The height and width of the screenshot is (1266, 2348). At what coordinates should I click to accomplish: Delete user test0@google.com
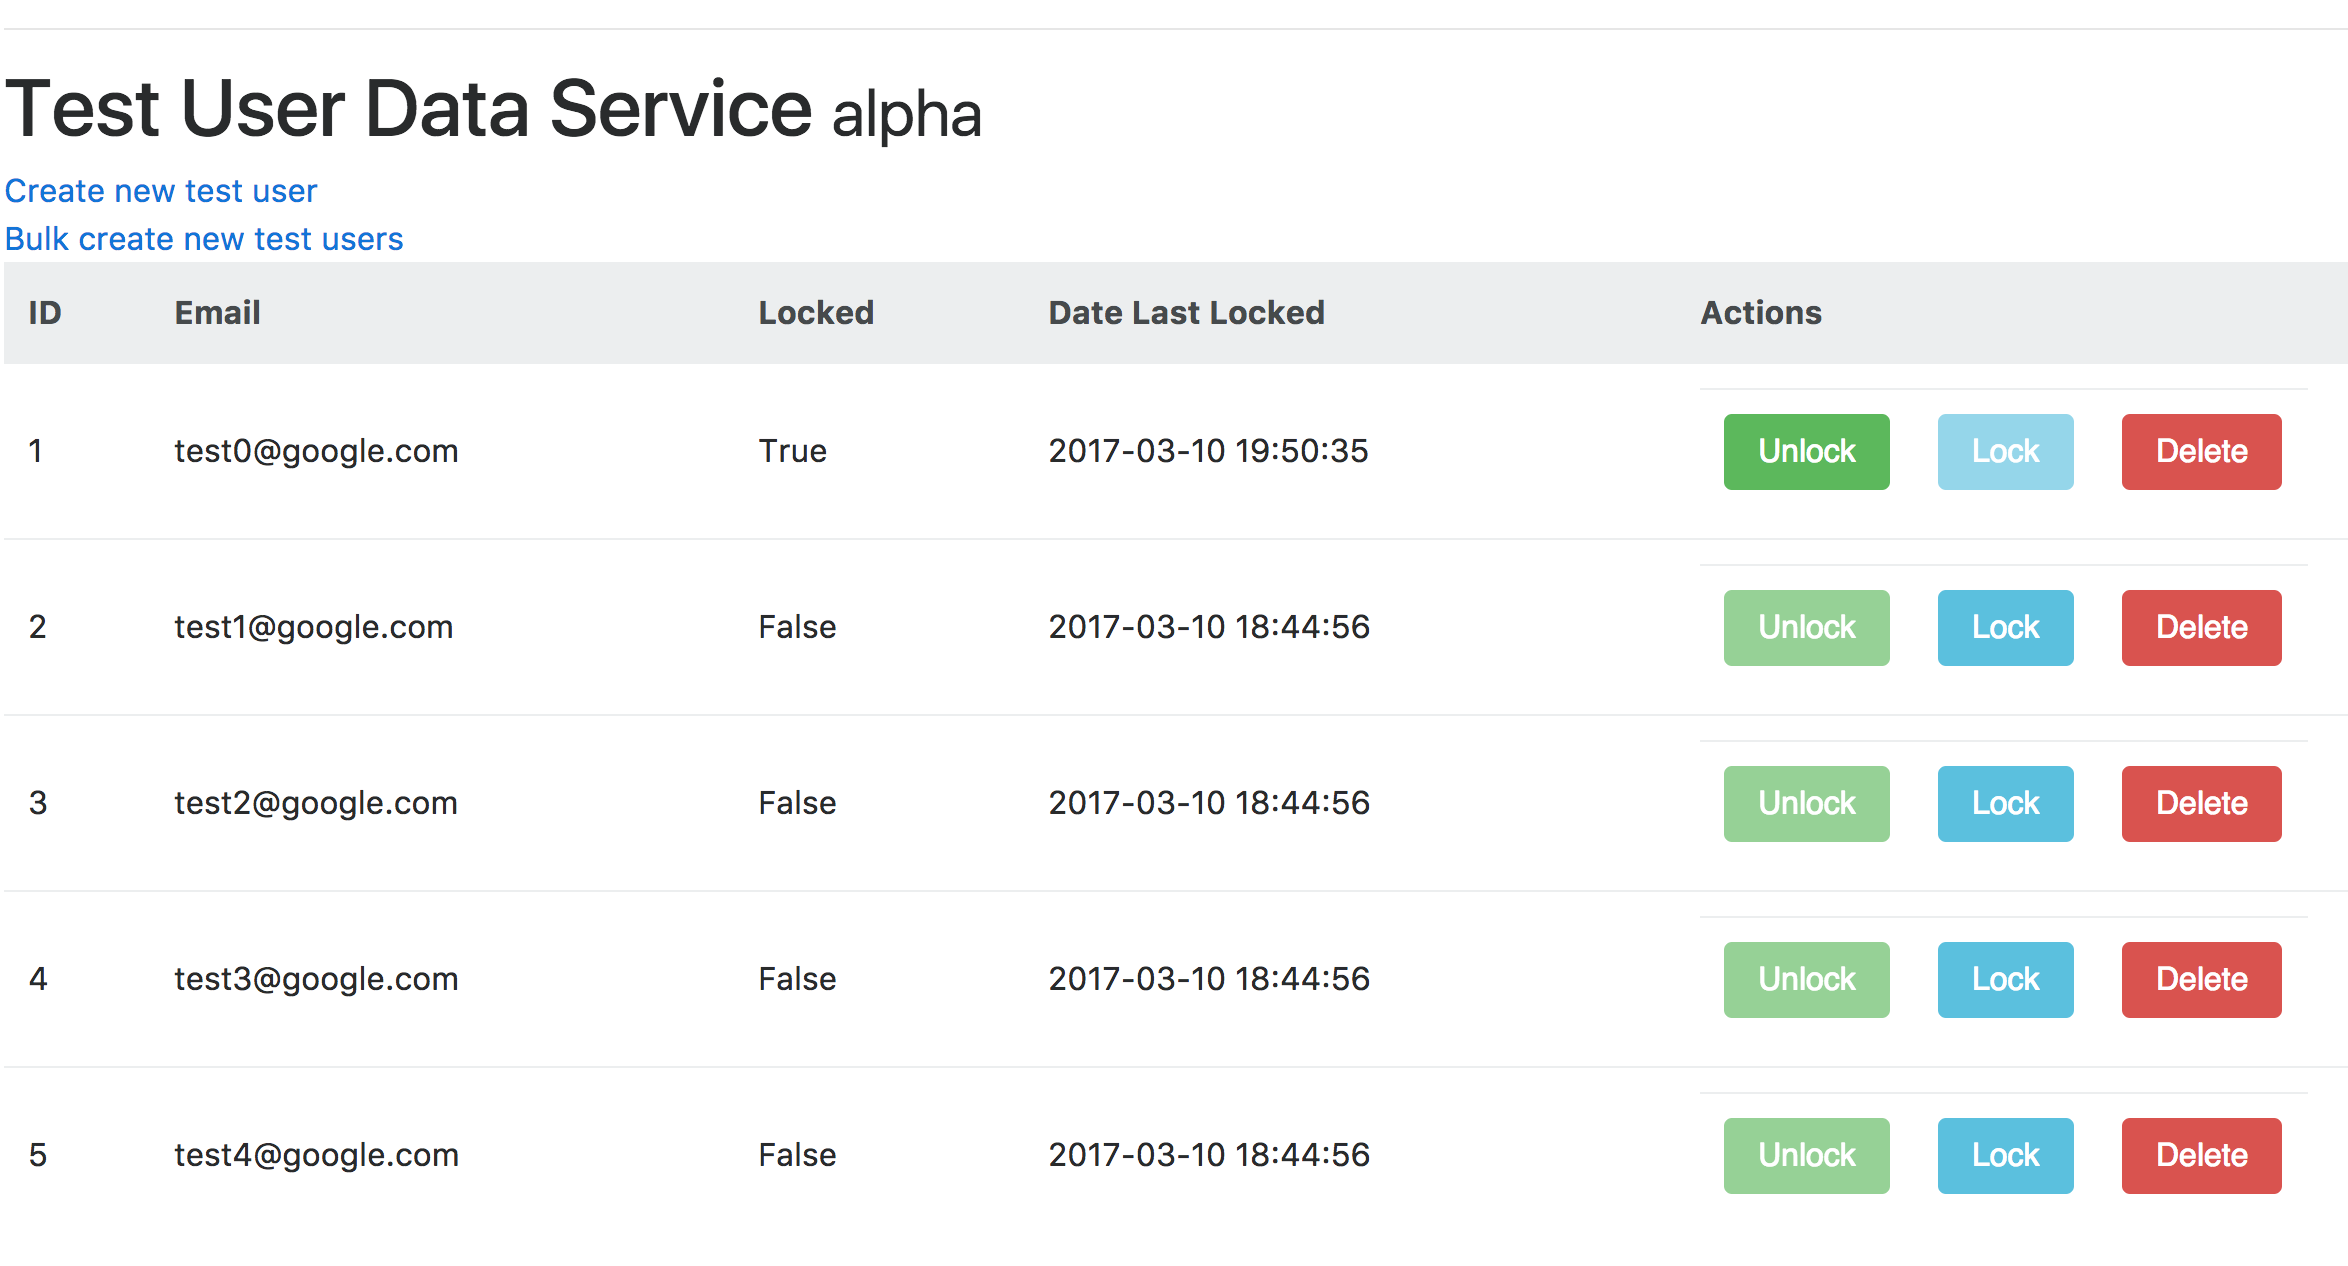click(2201, 452)
